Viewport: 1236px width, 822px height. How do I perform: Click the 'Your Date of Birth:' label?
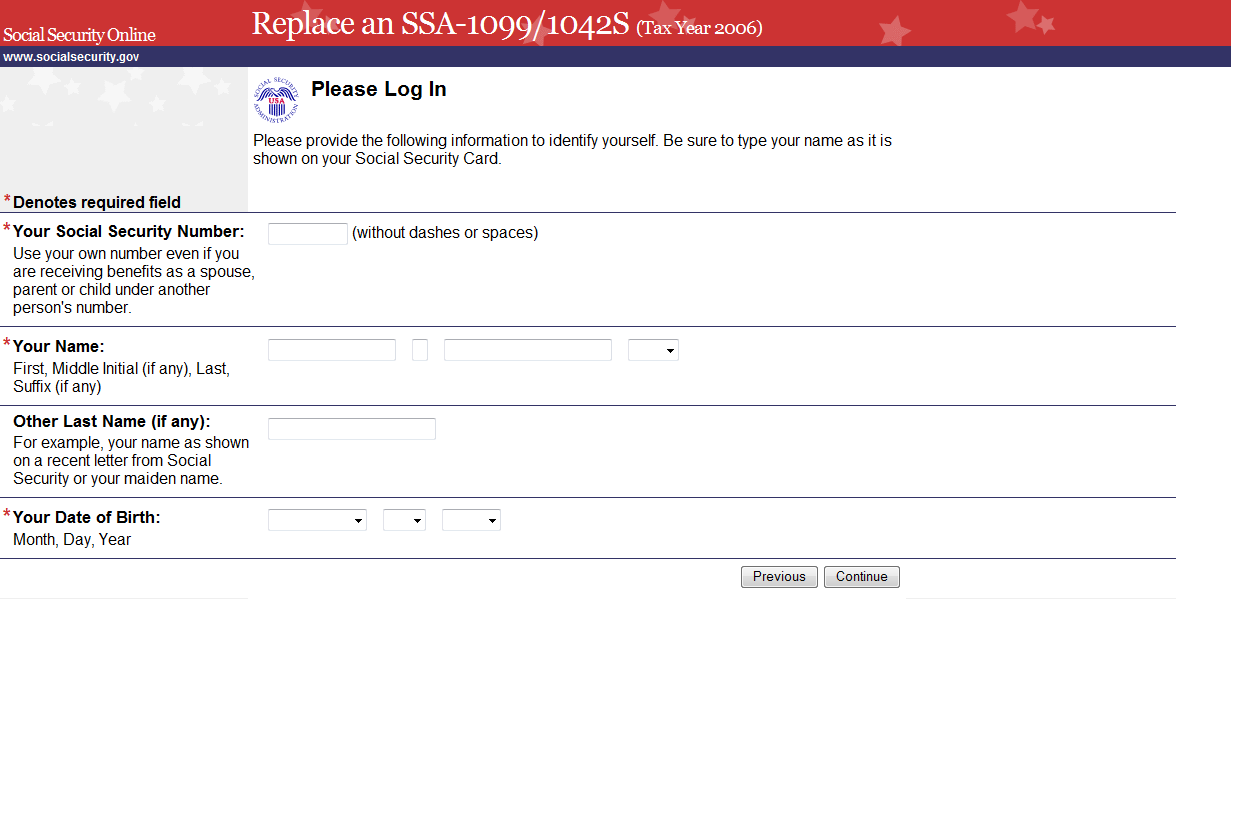pyautogui.click(x=86, y=518)
